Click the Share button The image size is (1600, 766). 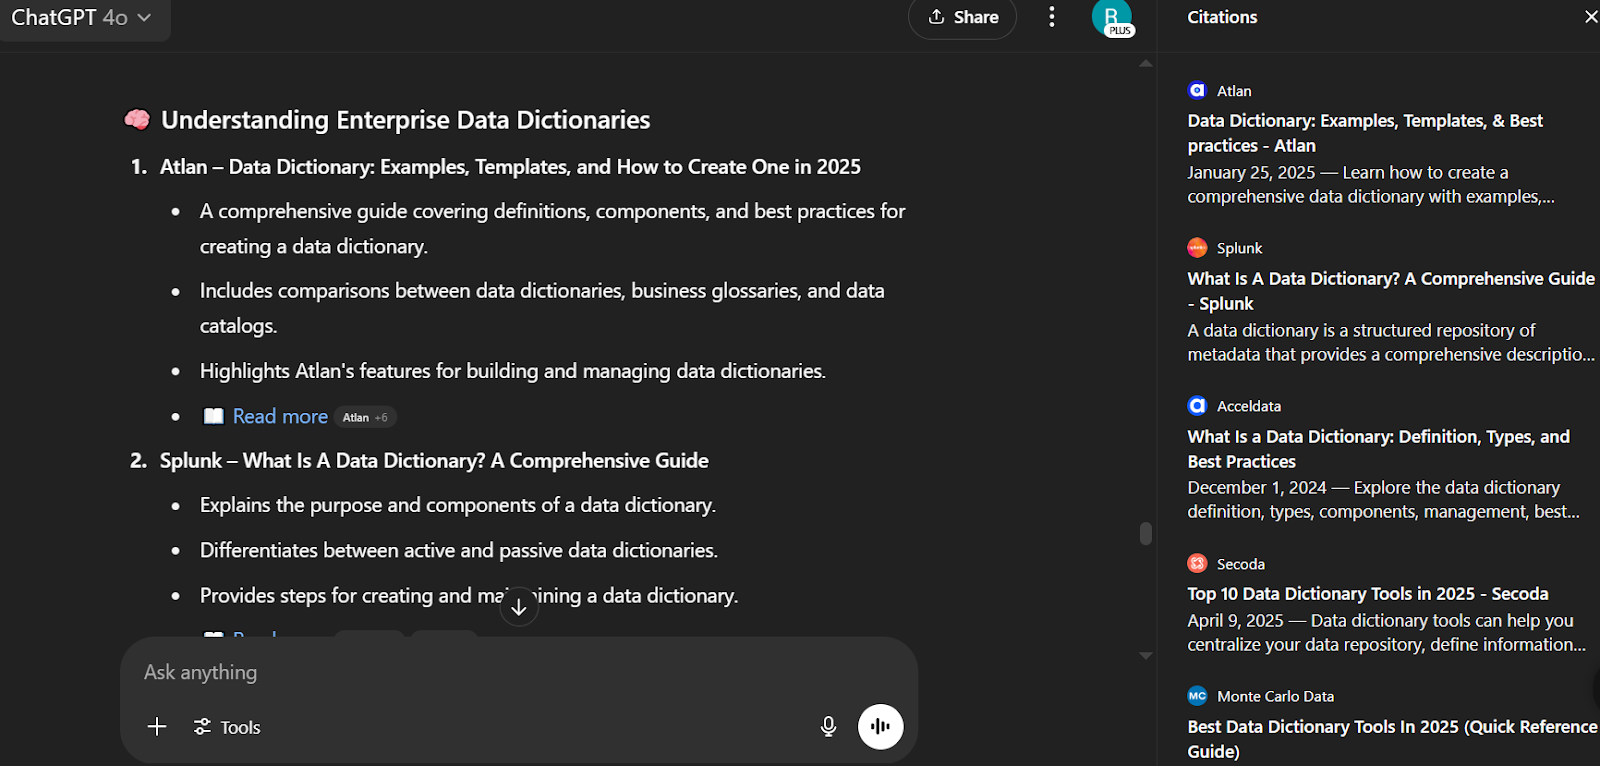coord(962,17)
